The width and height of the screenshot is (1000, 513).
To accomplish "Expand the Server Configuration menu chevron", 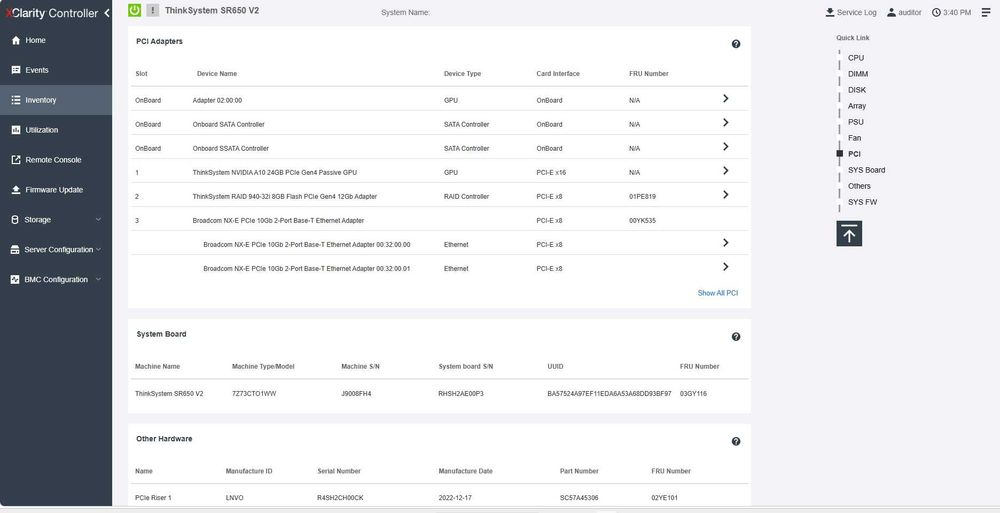I will (x=98, y=249).
